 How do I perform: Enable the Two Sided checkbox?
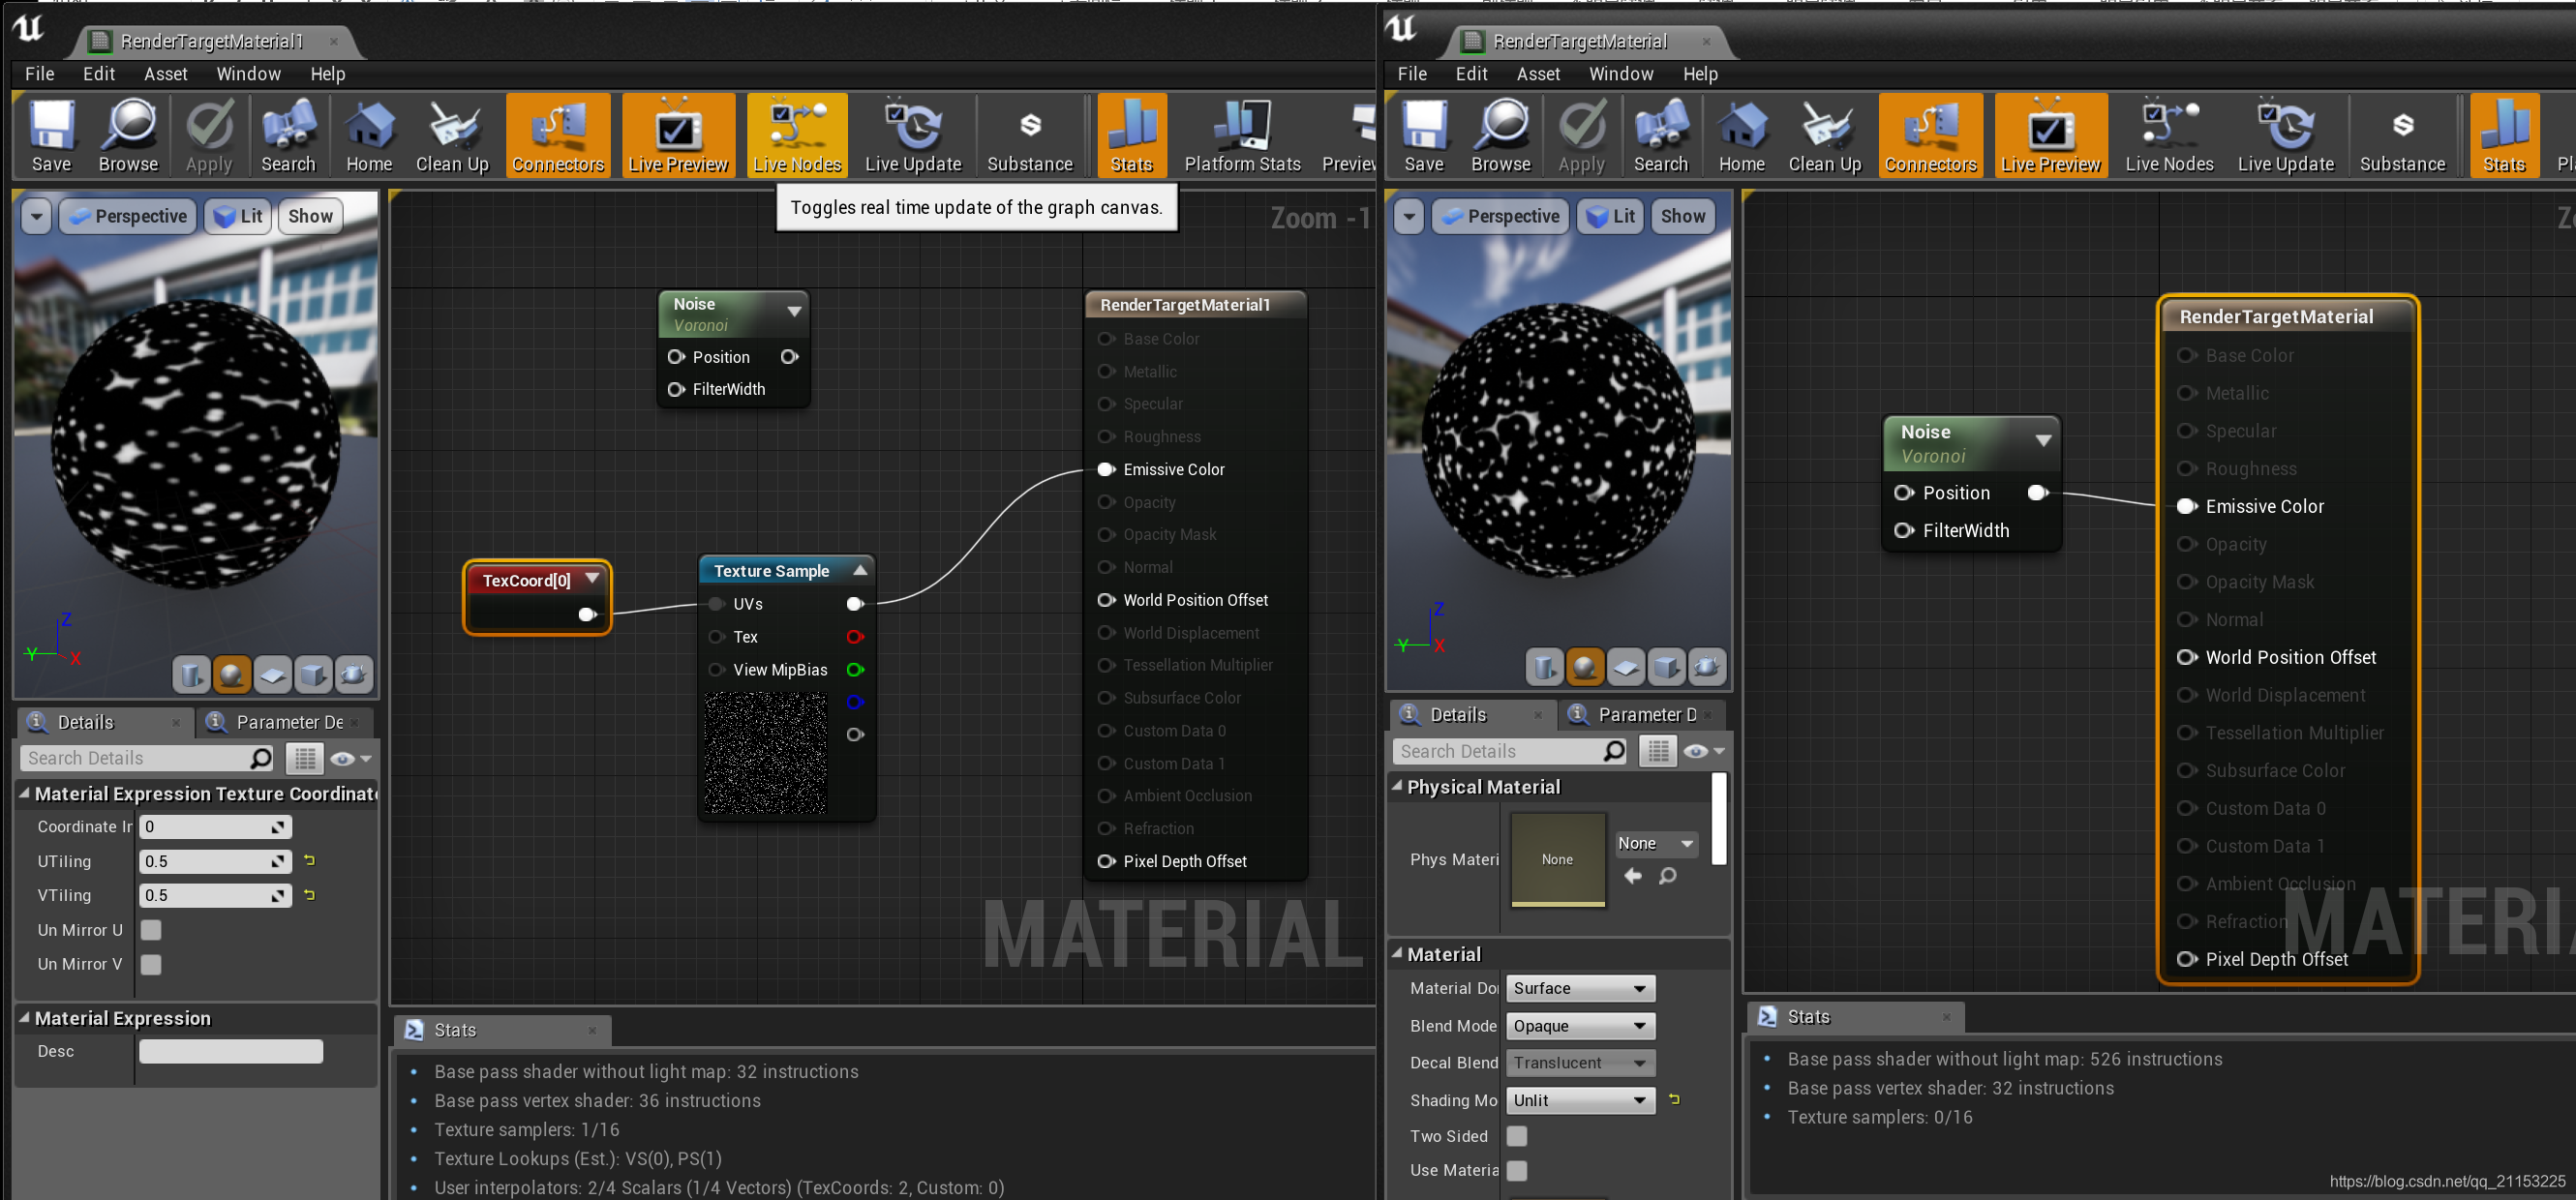1516,1136
